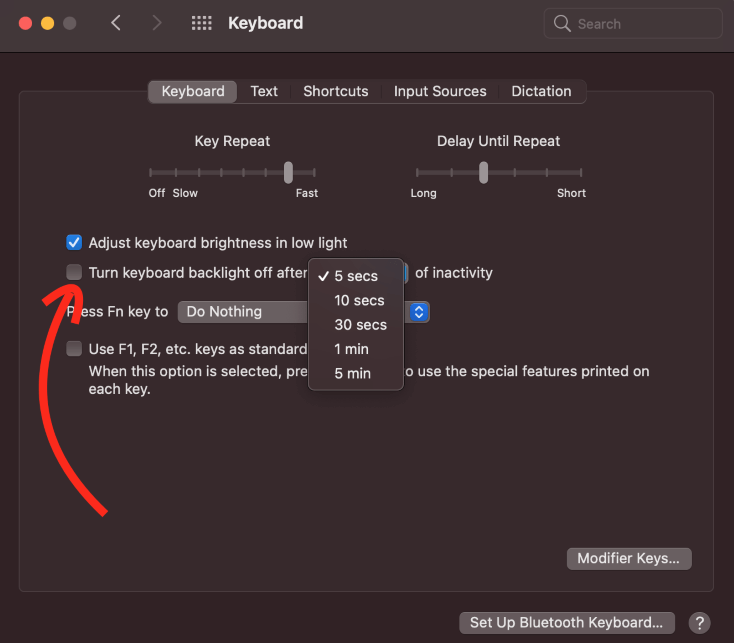Screen dimensions: 734x643
Task: Go to the Dictation tab
Action: (x=541, y=91)
